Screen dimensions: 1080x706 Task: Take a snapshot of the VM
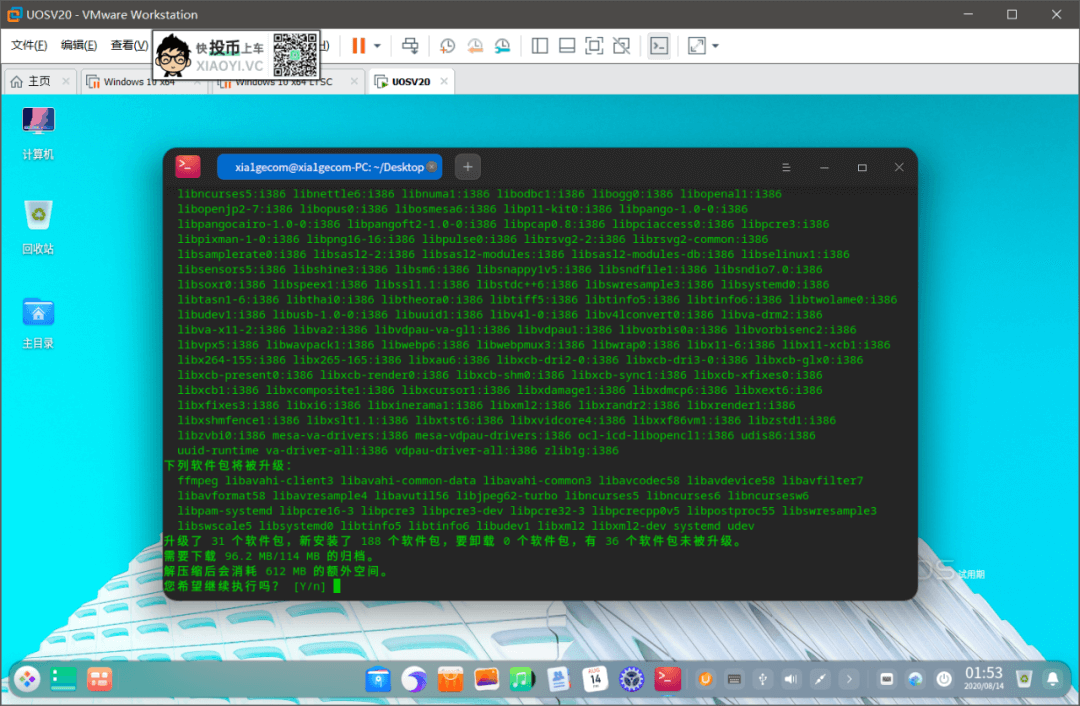[x=448, y=46]
